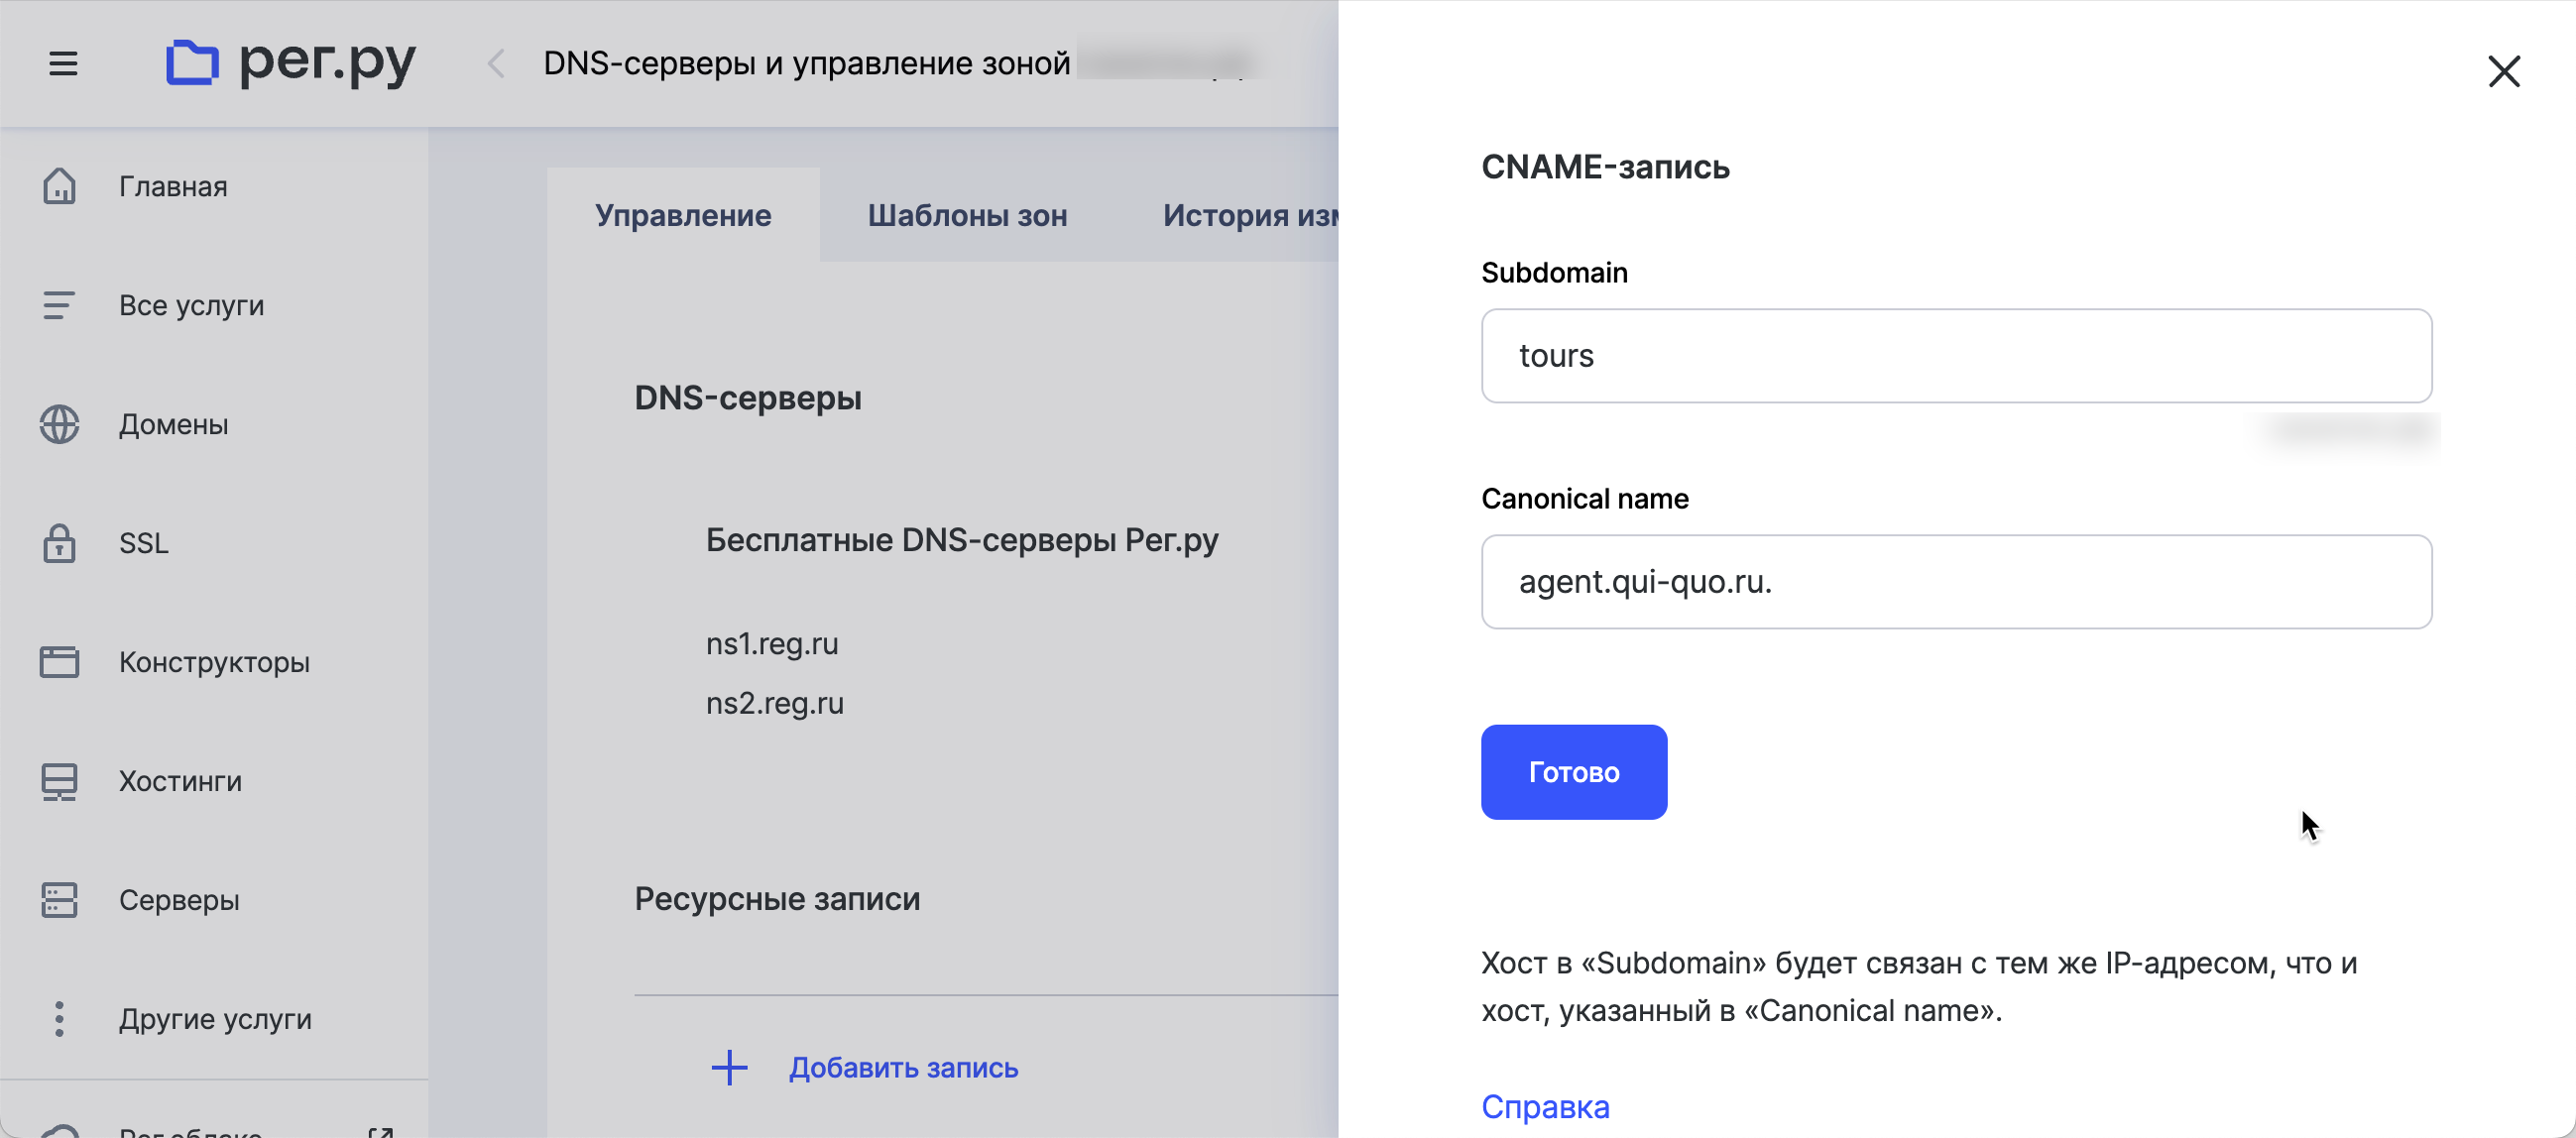The height and width of the screenshot is (1138, 2576).
Task: Click the рег.ру folder logo
Action: (192, 63)
